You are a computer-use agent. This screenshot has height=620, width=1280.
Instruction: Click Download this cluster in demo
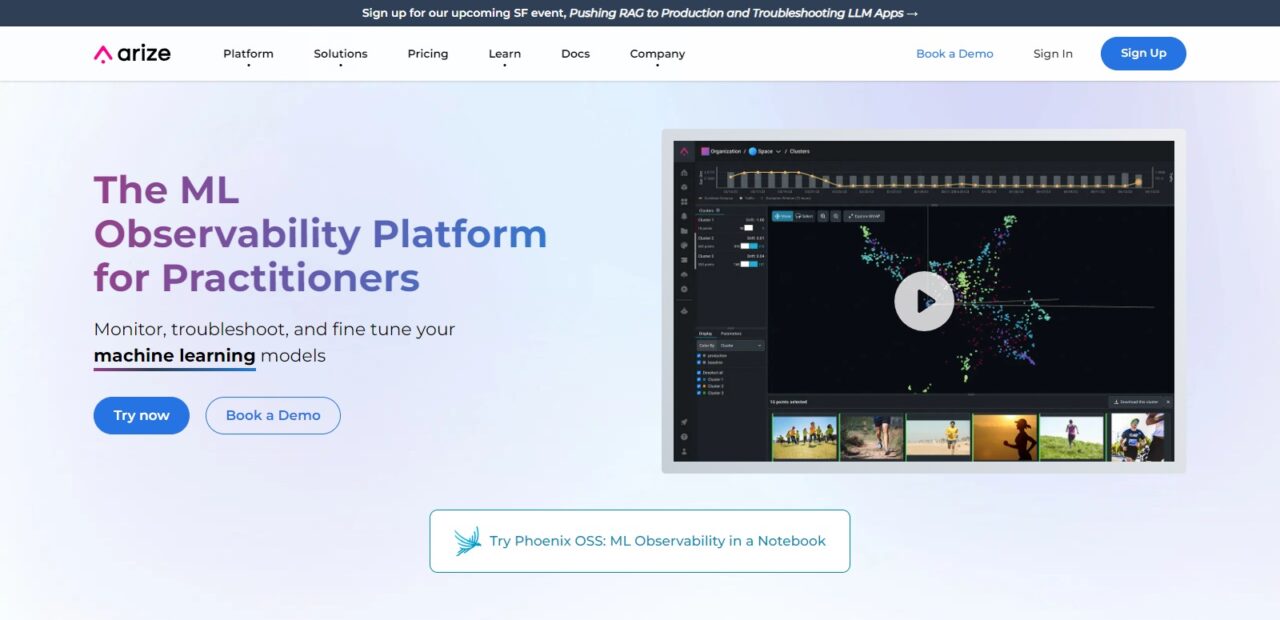(1135, 402)
